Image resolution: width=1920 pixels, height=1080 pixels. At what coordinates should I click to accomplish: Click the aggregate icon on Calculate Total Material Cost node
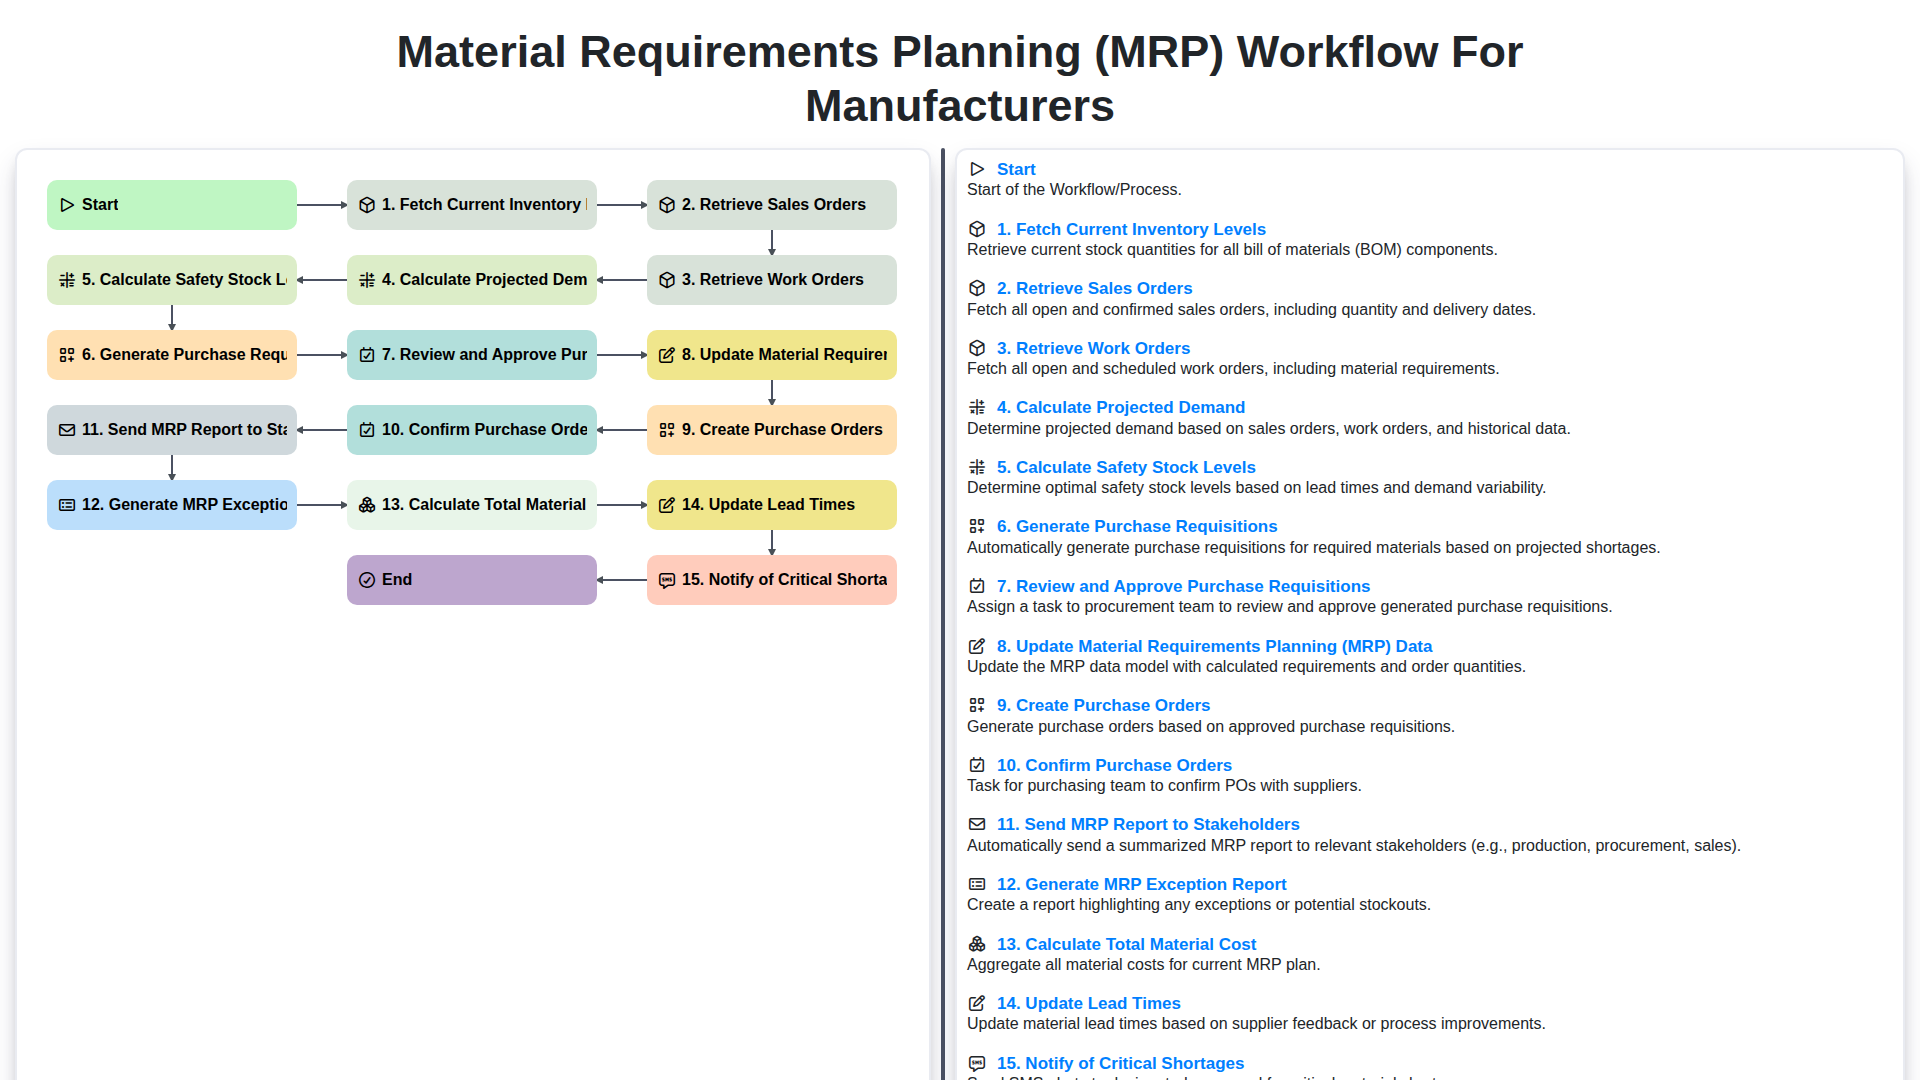pos(366,504)
